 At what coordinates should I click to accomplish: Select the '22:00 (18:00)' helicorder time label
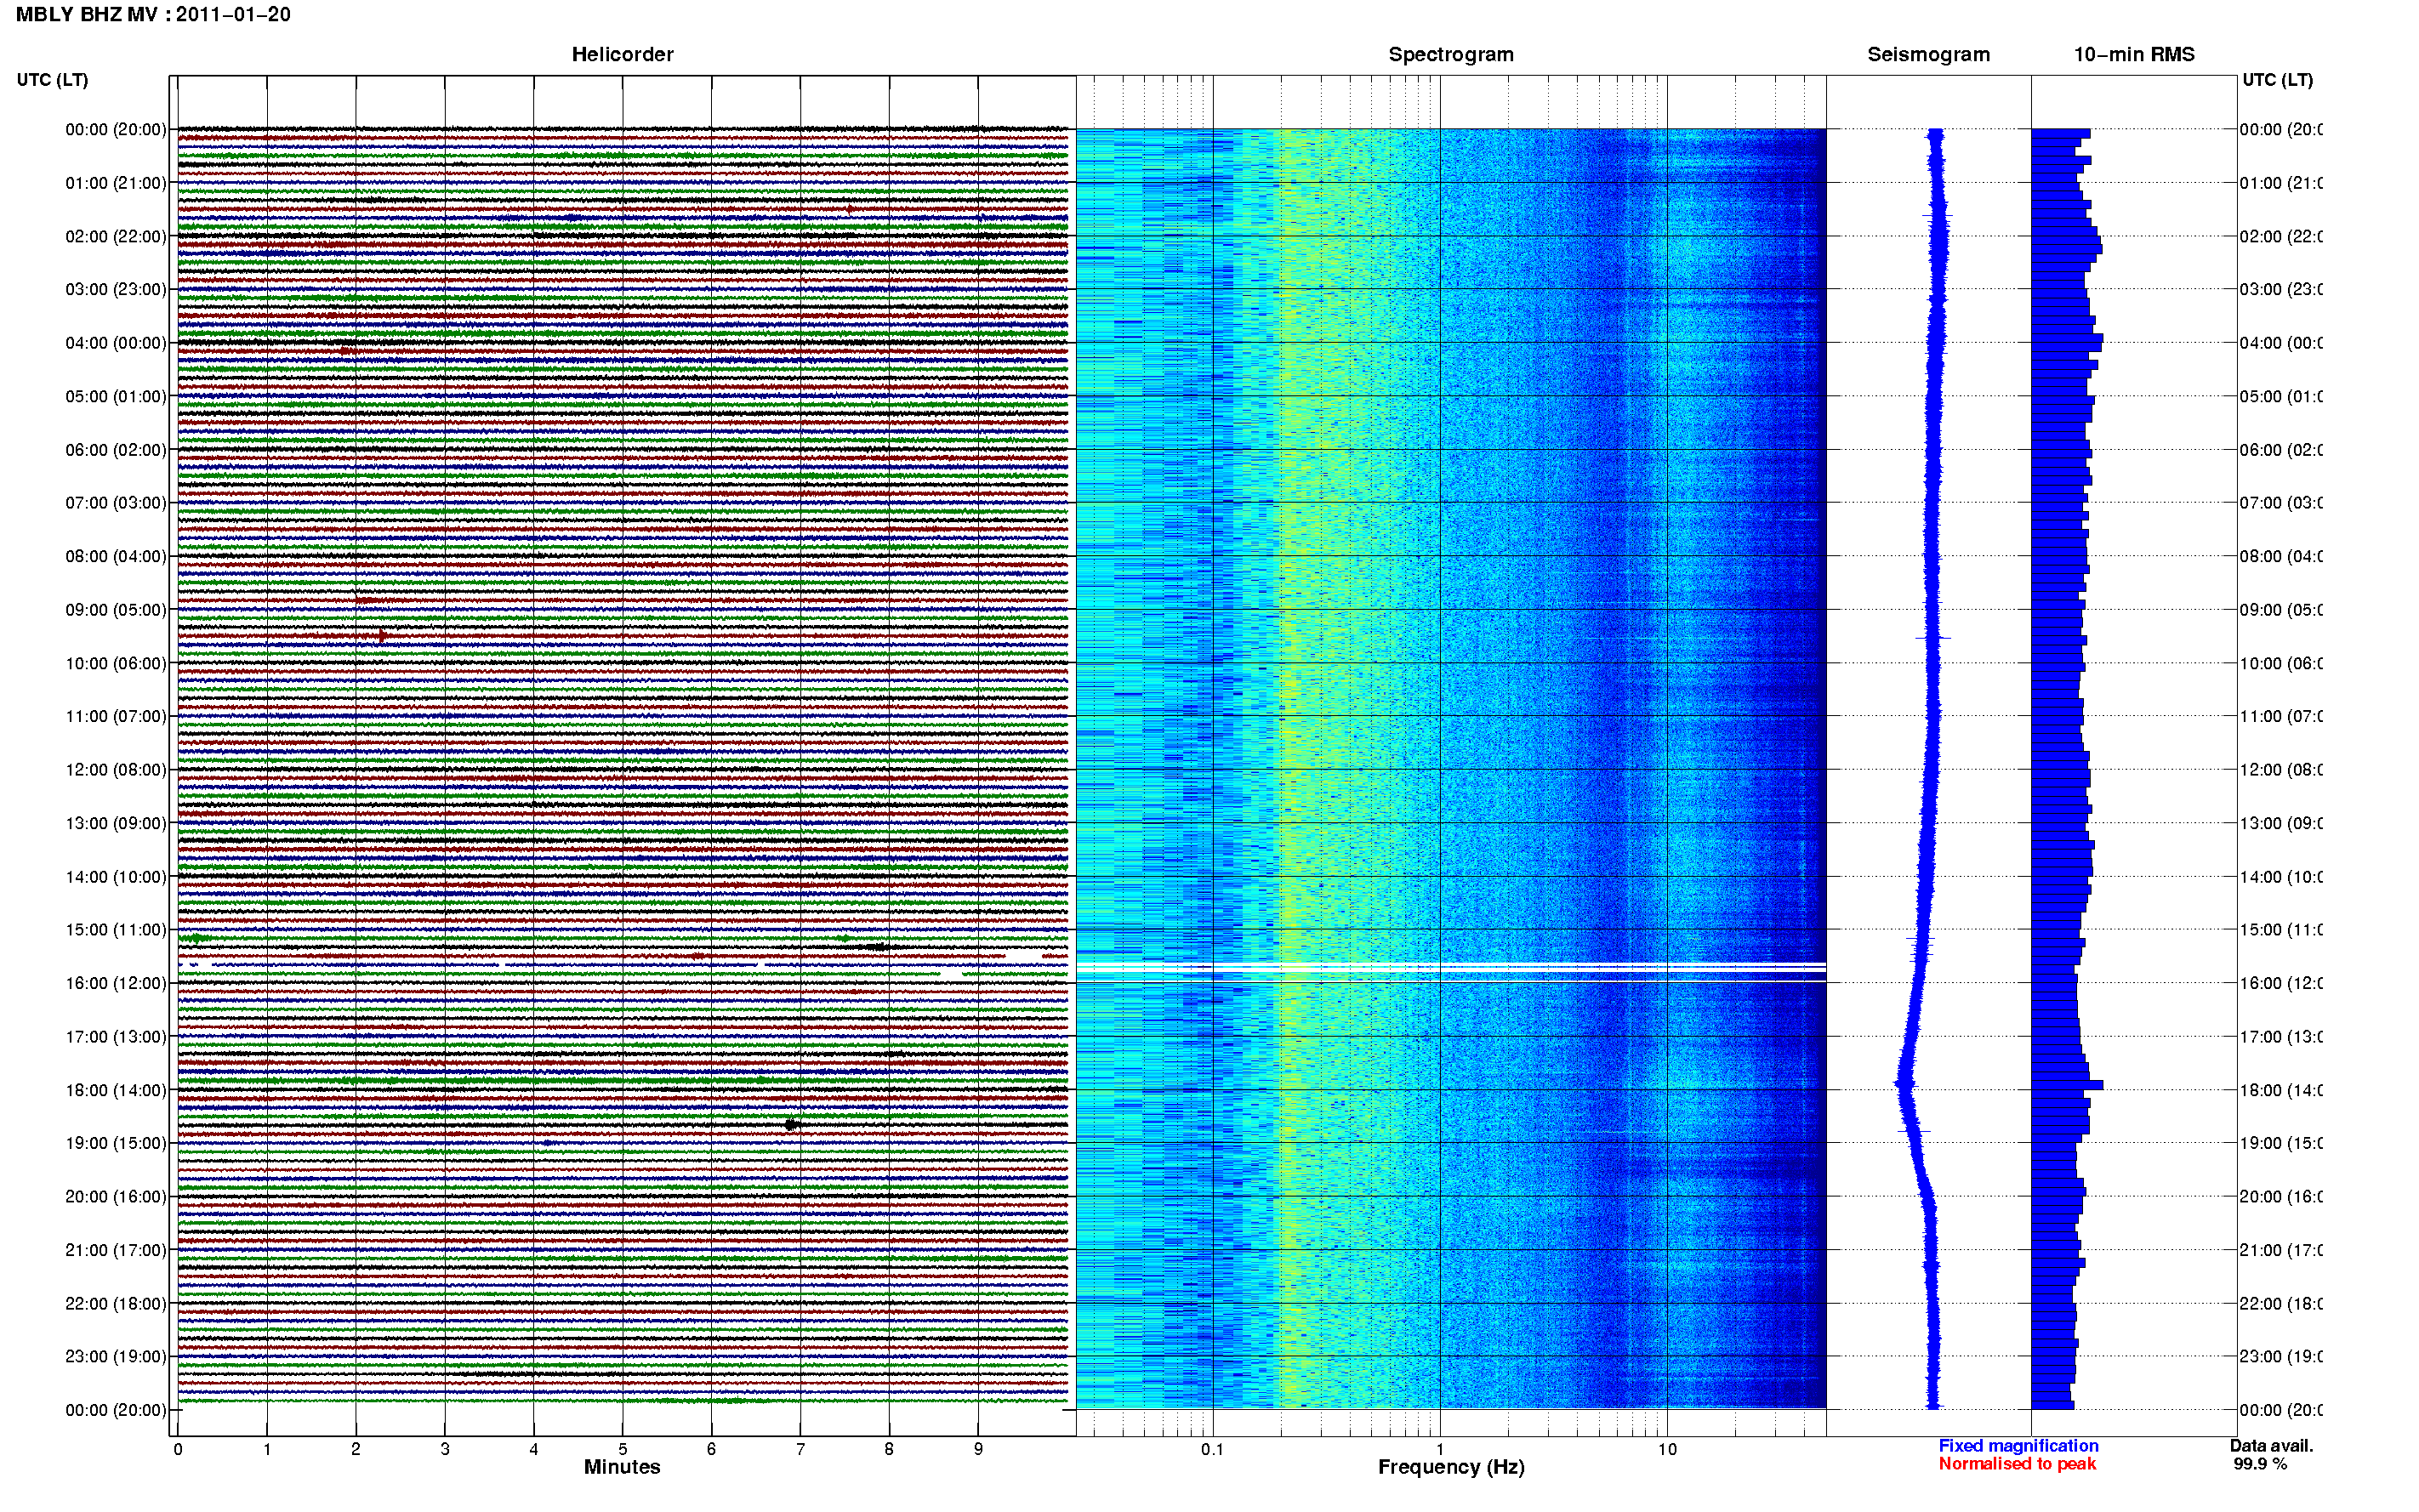(116, 1304)
